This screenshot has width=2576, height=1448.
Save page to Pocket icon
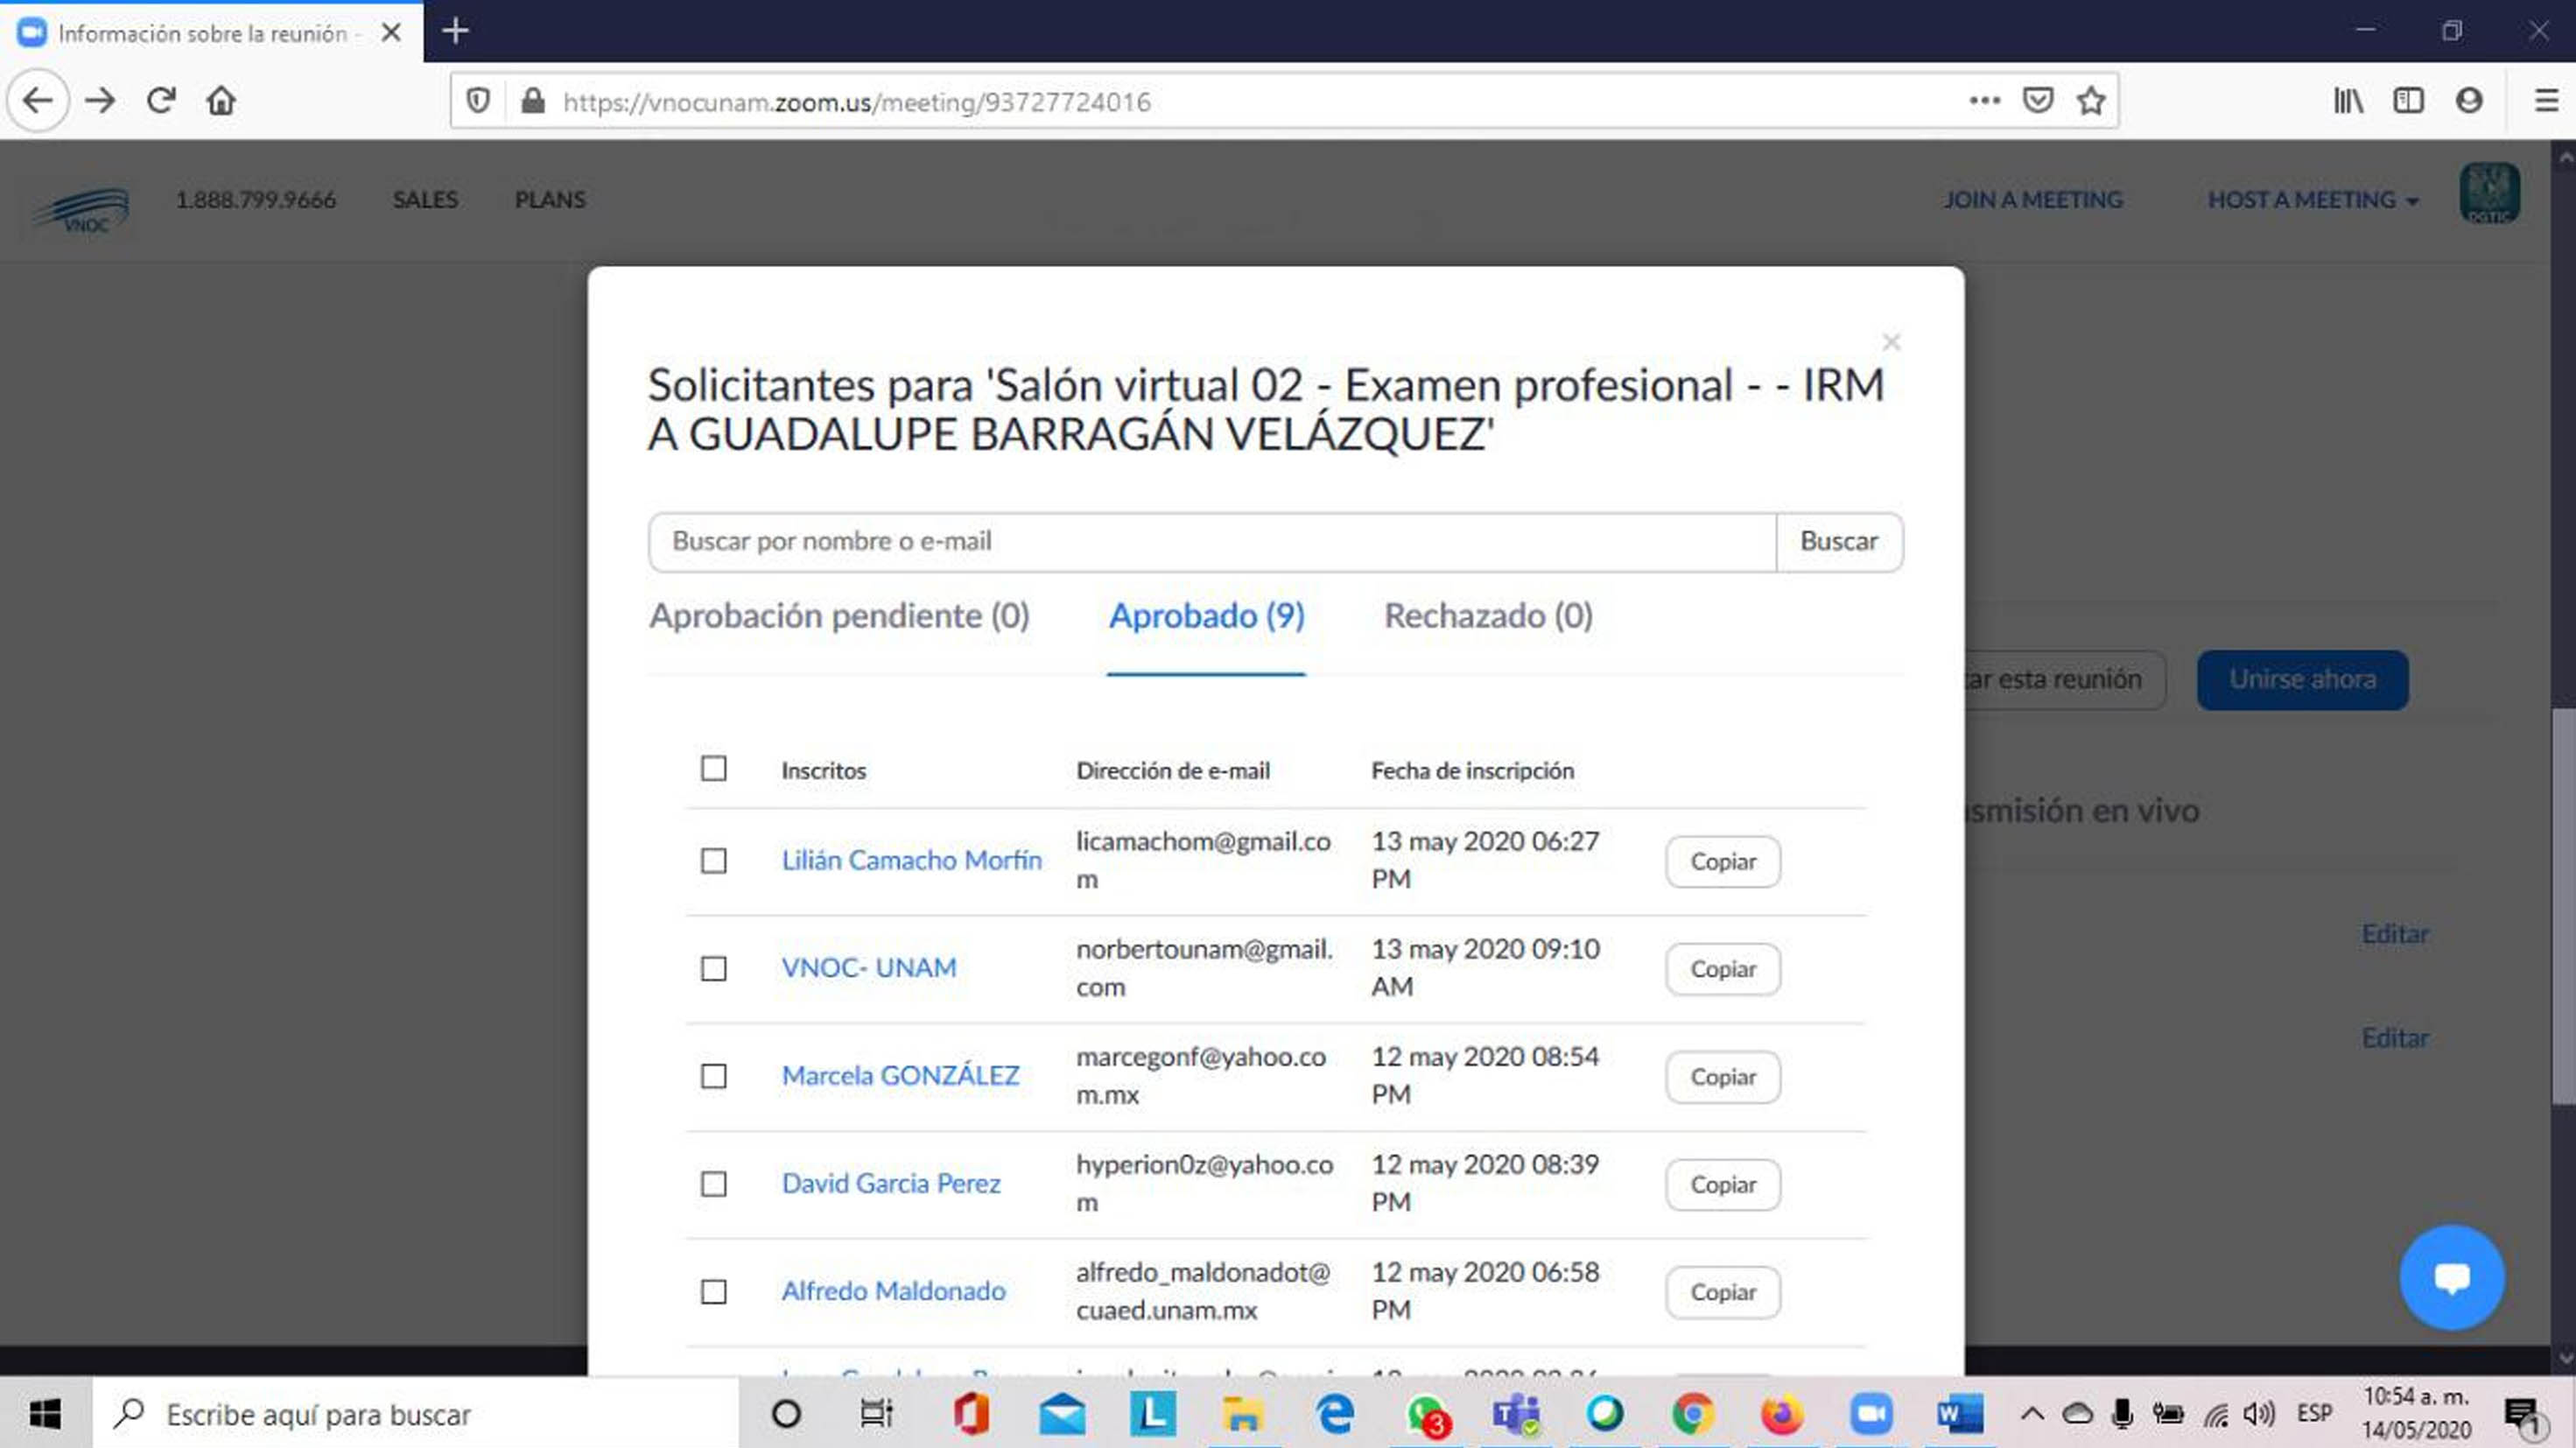tap(2038, 101)
